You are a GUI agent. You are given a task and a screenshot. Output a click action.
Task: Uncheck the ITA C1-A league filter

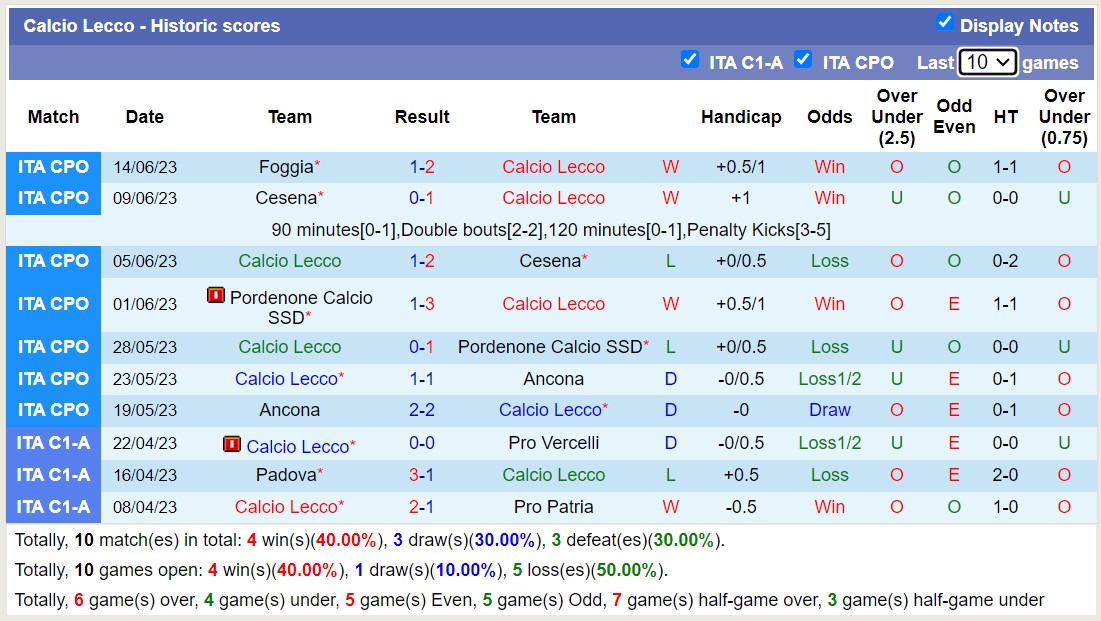[x=690, y=60]
